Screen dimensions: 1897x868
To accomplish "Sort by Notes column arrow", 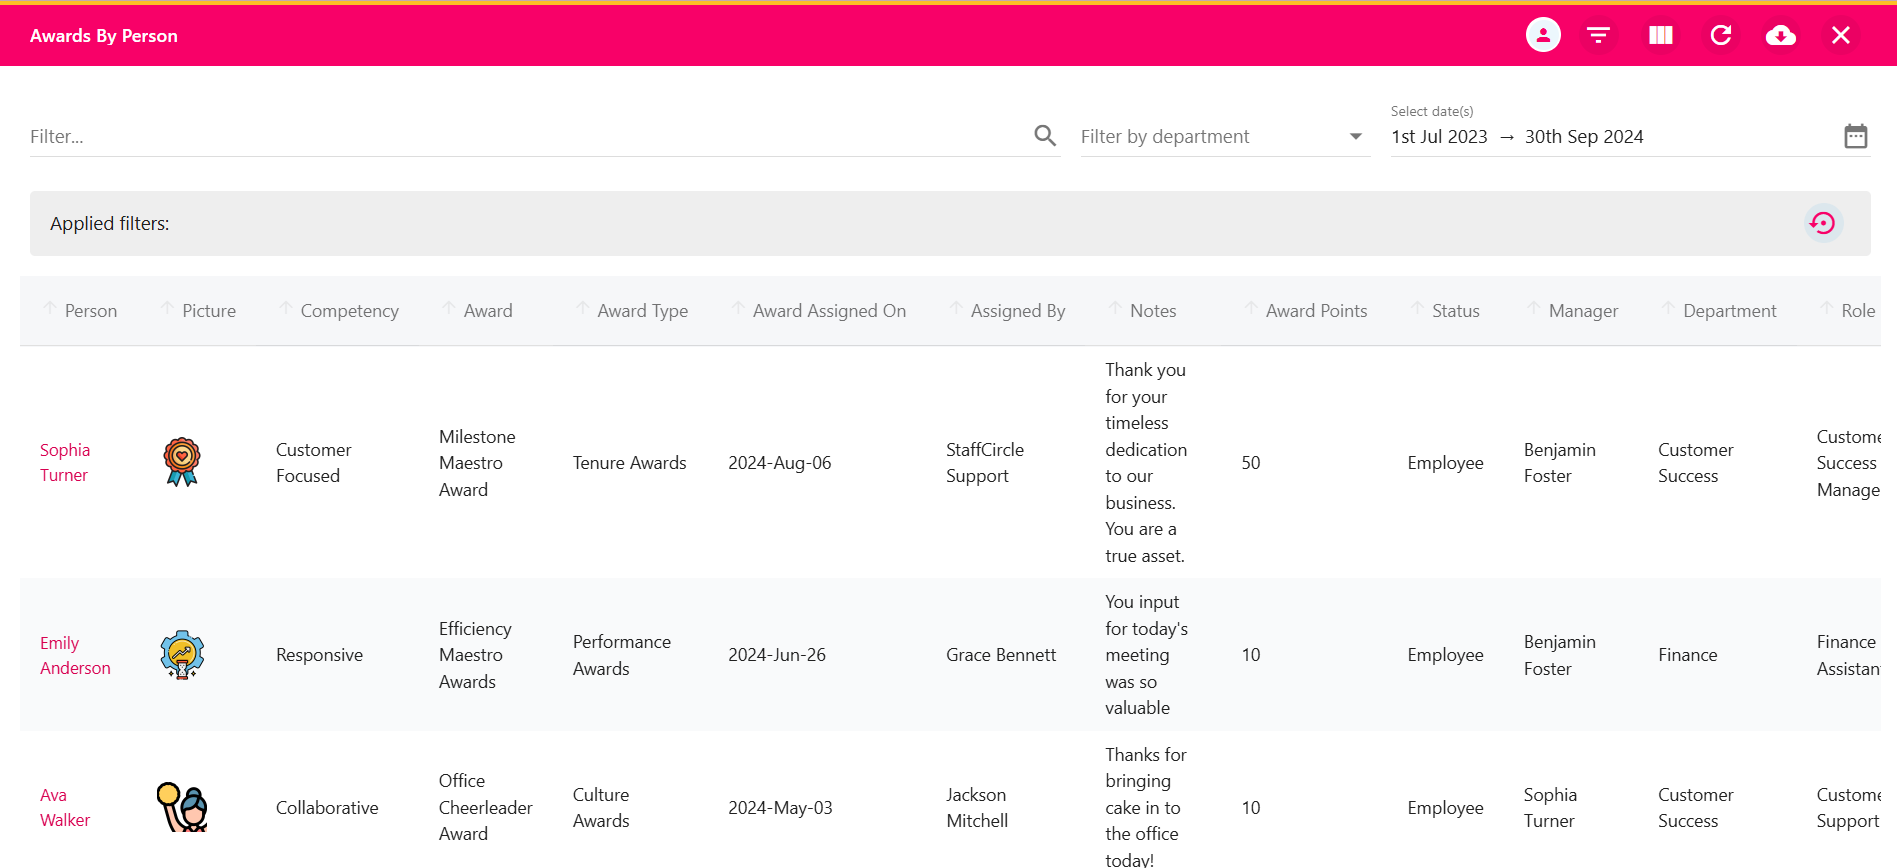I will click(1115, 309).
